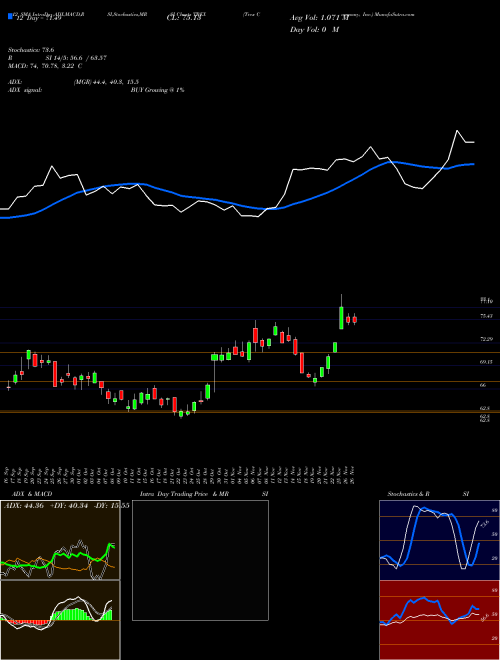Select the 'ADX signal:' label
The width and height of the screenshot is (500, 660).
tap(25, 90)
